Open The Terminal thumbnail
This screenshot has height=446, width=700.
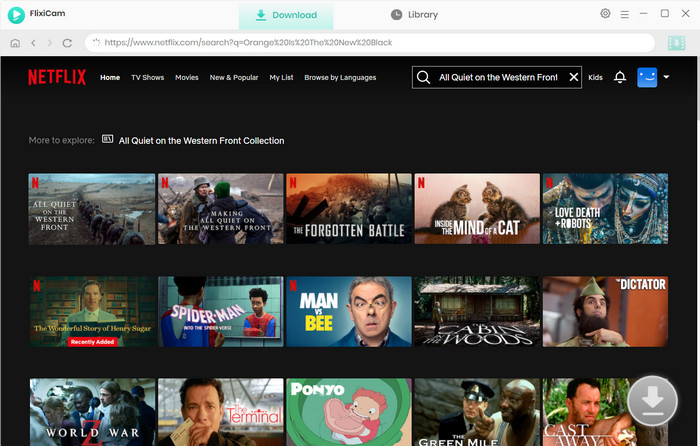221,412
